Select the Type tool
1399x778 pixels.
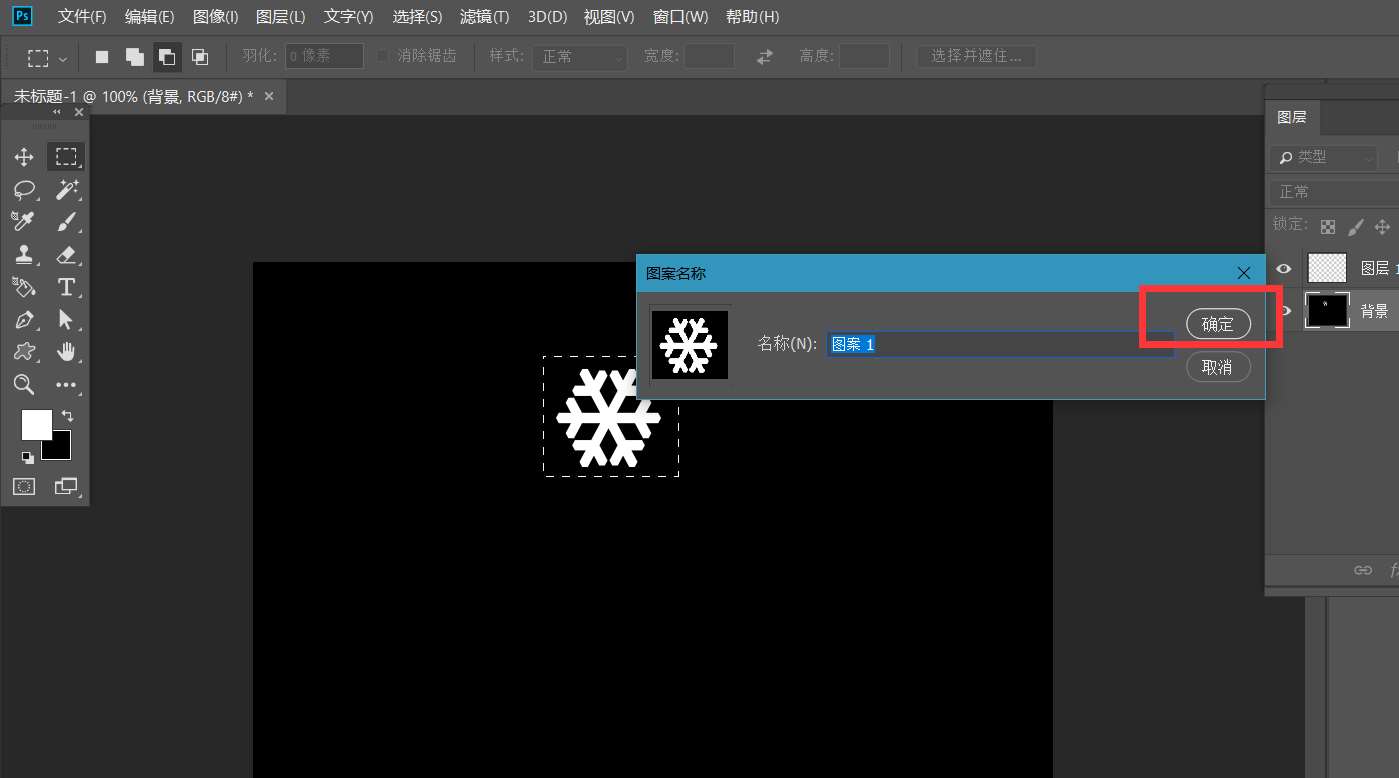tap(66, 287)
